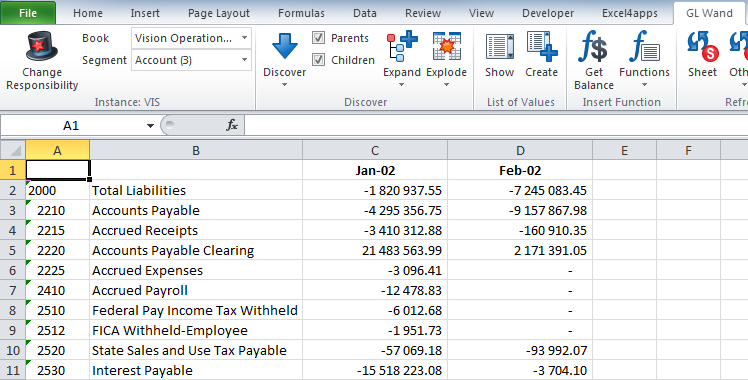Expand the Name Box dropdown arrow

tap(150, 126)
